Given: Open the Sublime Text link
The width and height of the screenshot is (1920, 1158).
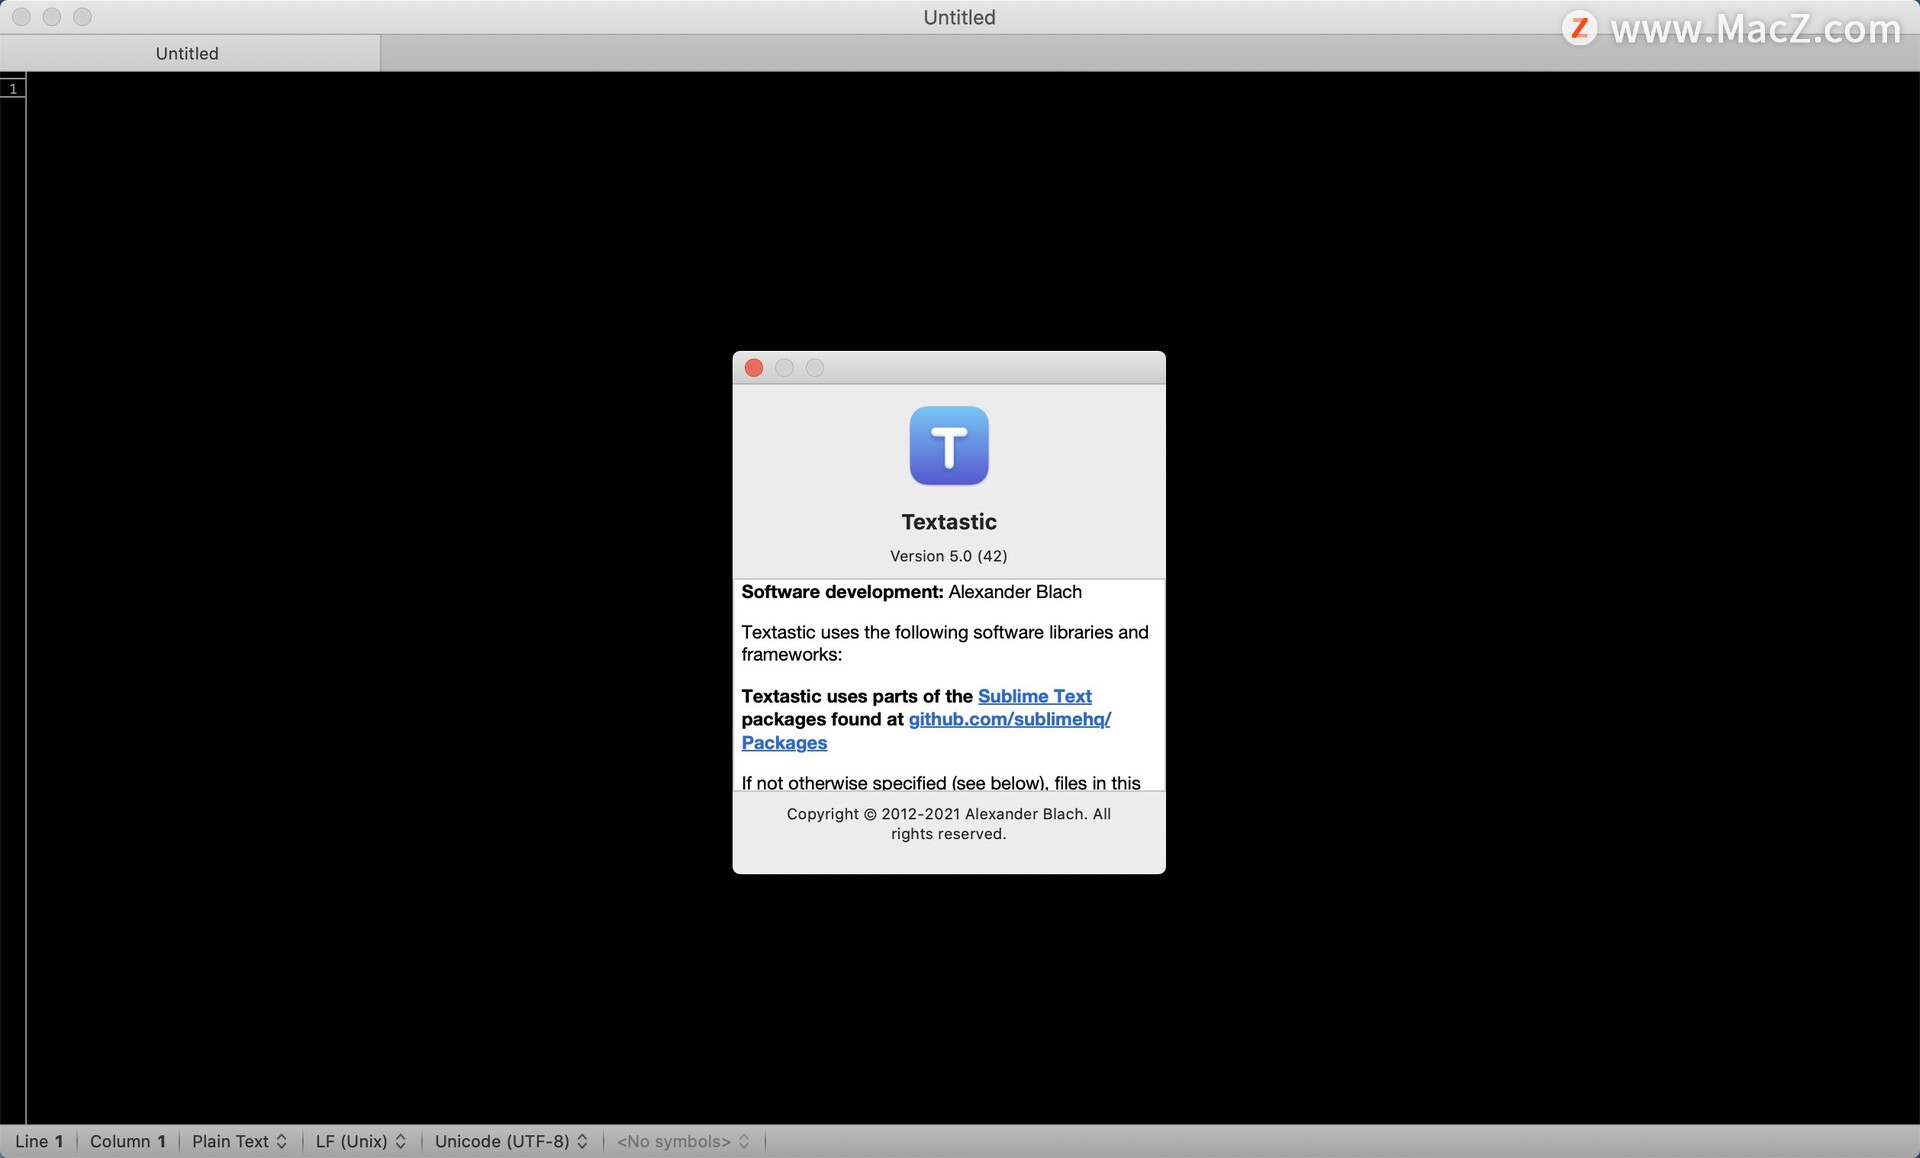Looking at the screenshot, I should pos(1034,696).
